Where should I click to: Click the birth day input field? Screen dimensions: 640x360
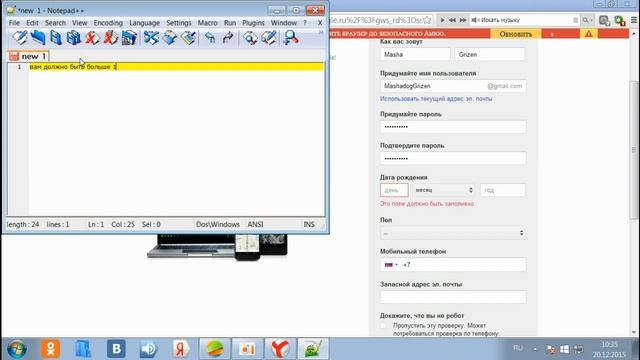(394, 190)
